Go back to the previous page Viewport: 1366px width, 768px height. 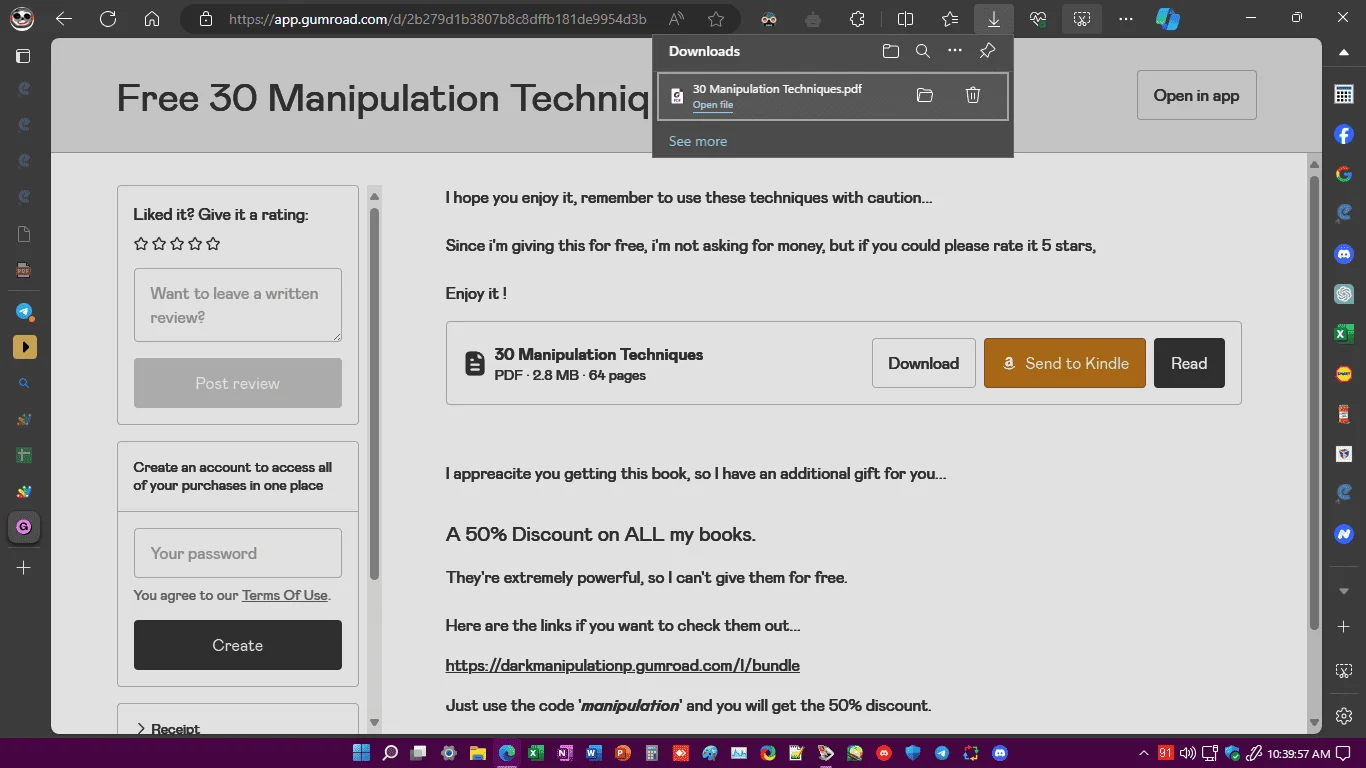point(64,19)
